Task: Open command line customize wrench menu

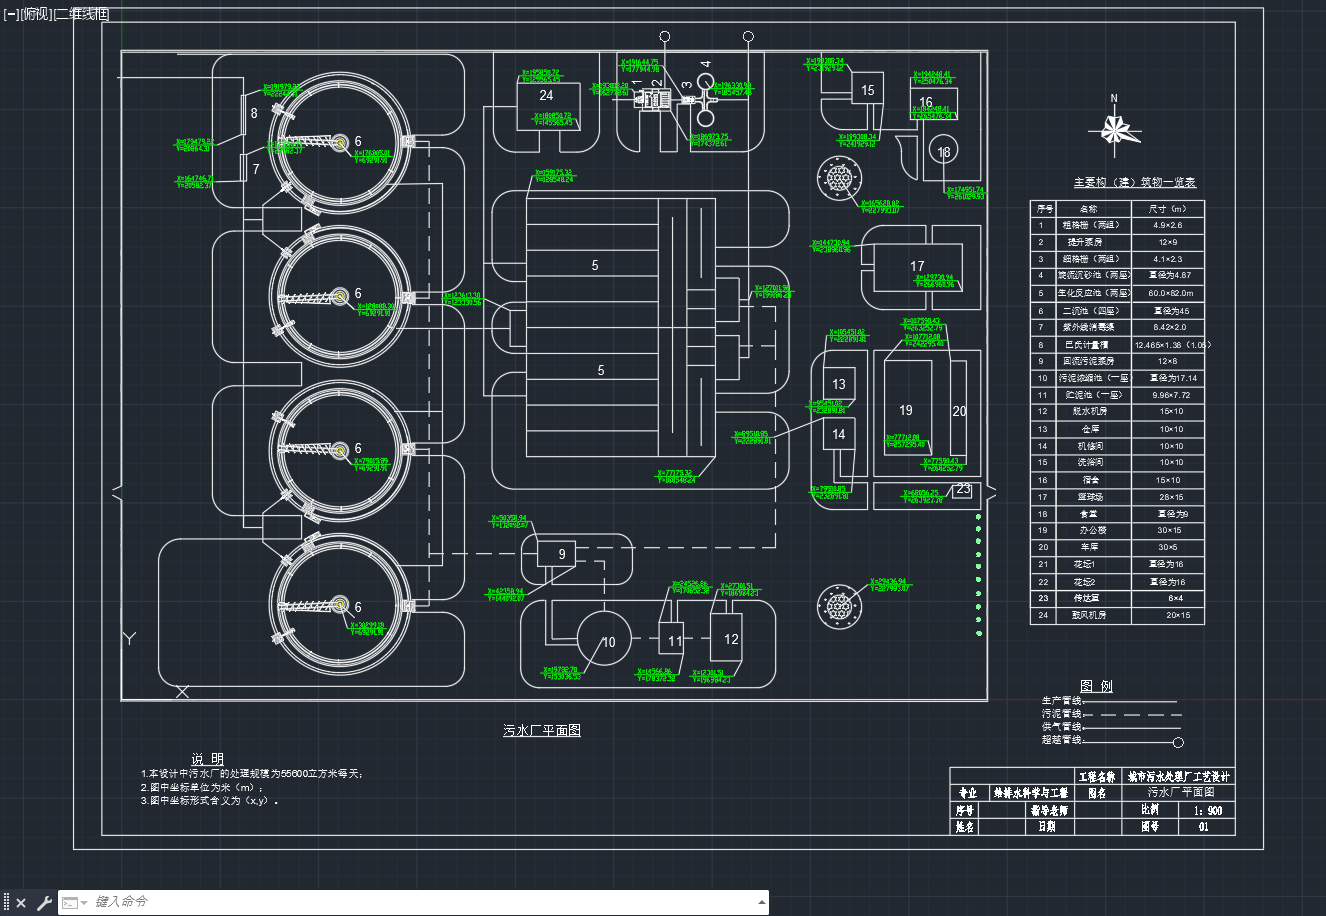Action: click(x=44, y=903)
